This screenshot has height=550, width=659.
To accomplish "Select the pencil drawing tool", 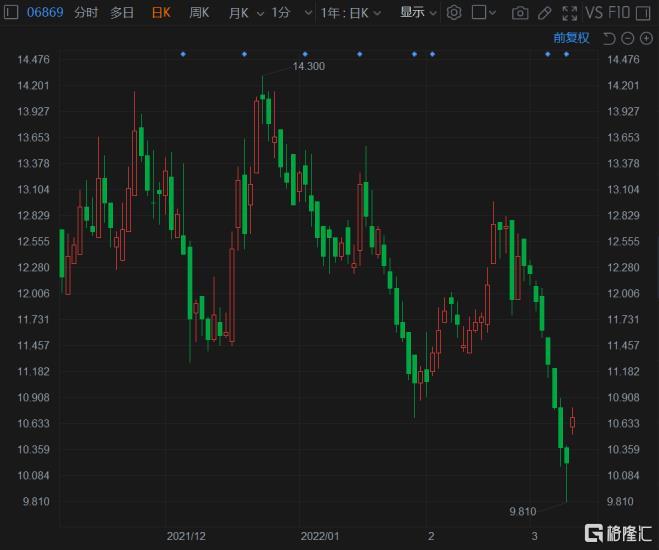I will click(544, 13).
